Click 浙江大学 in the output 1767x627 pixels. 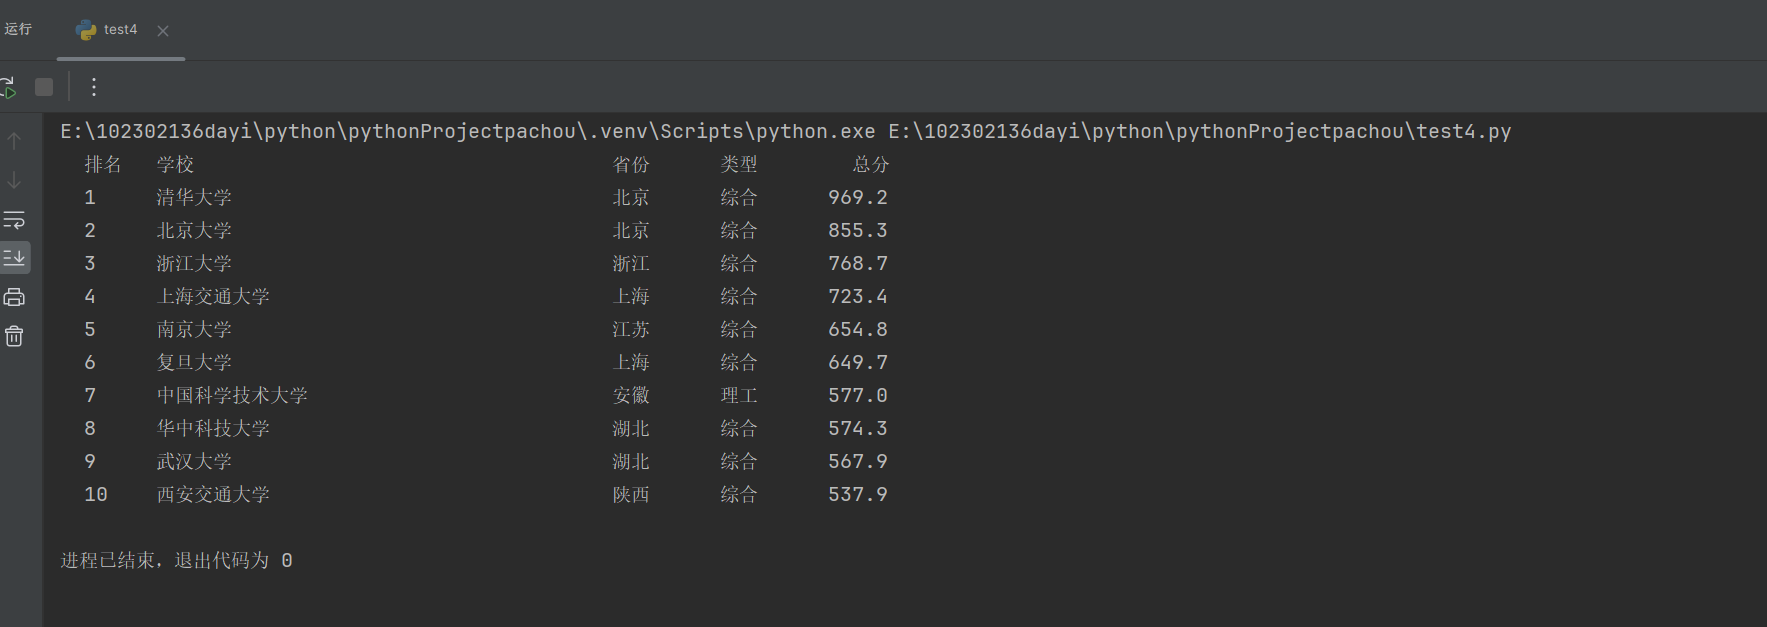tap(194, 263)
